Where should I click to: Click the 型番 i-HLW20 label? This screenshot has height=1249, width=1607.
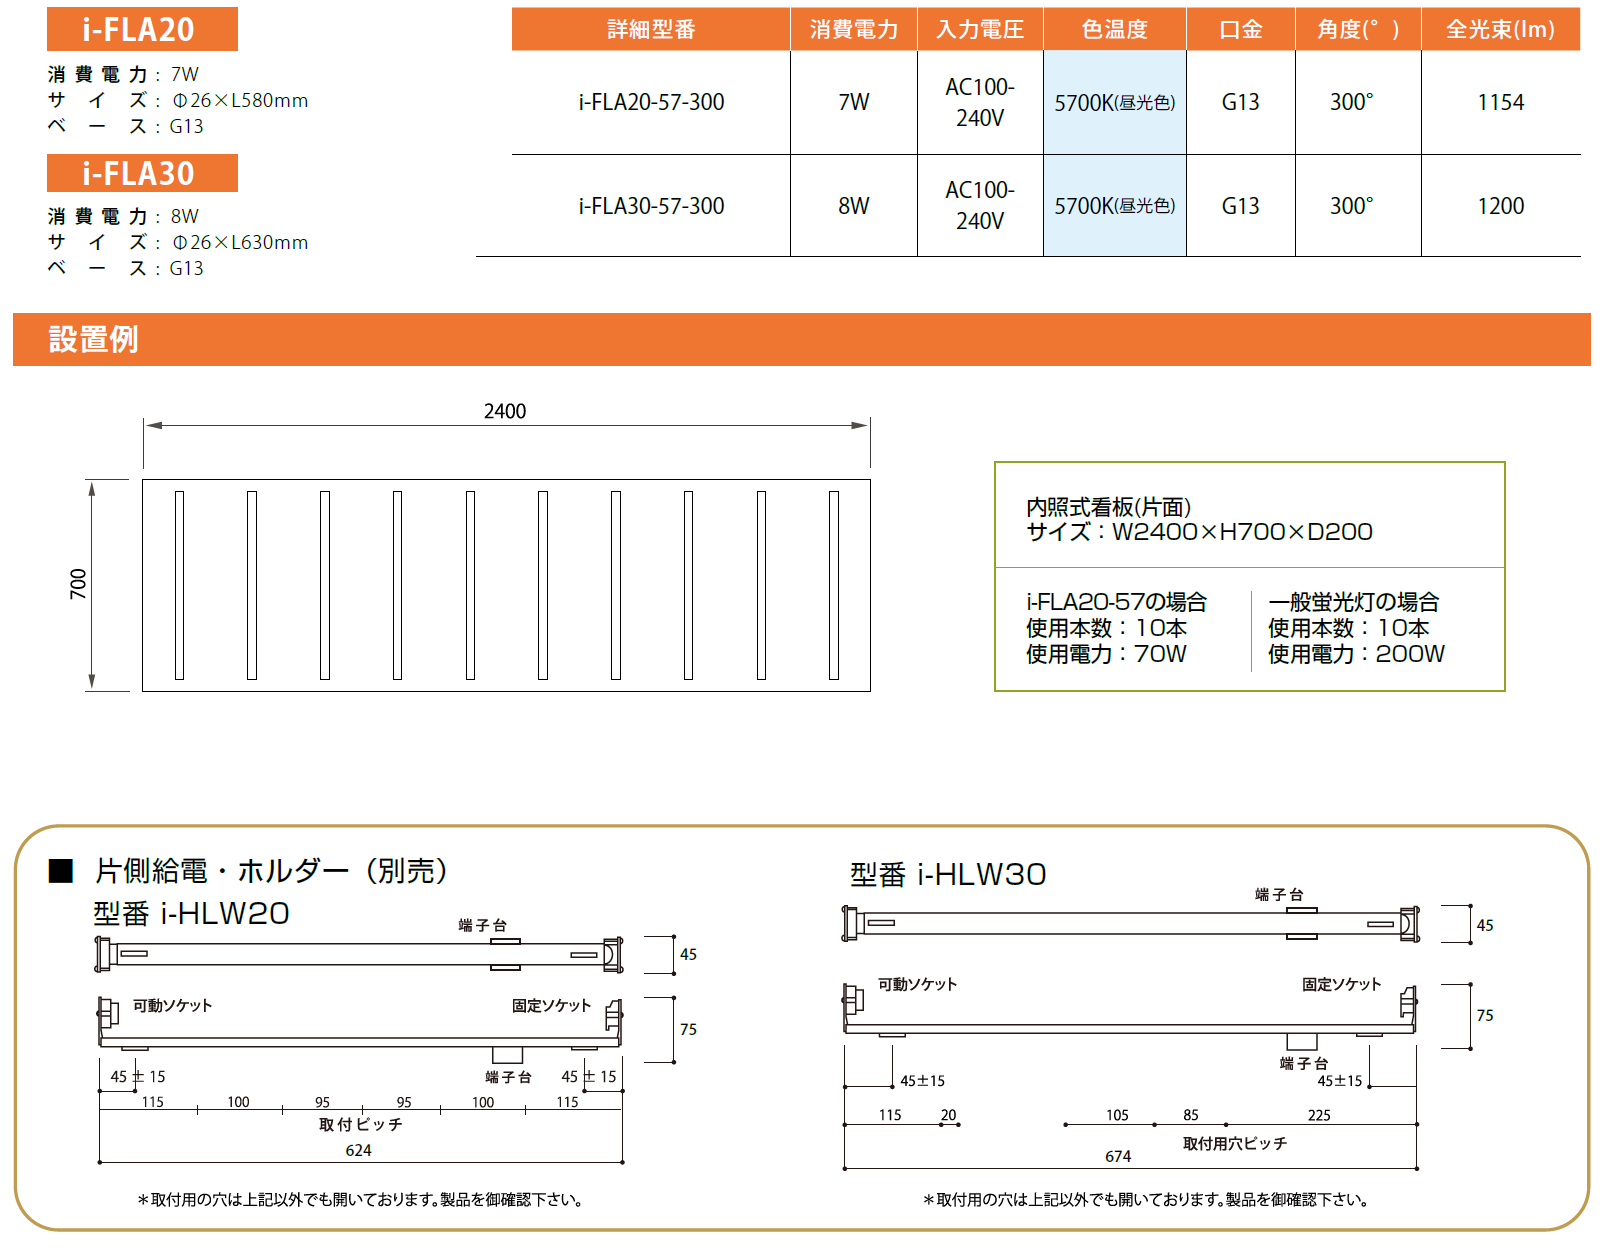pos(191,913)
